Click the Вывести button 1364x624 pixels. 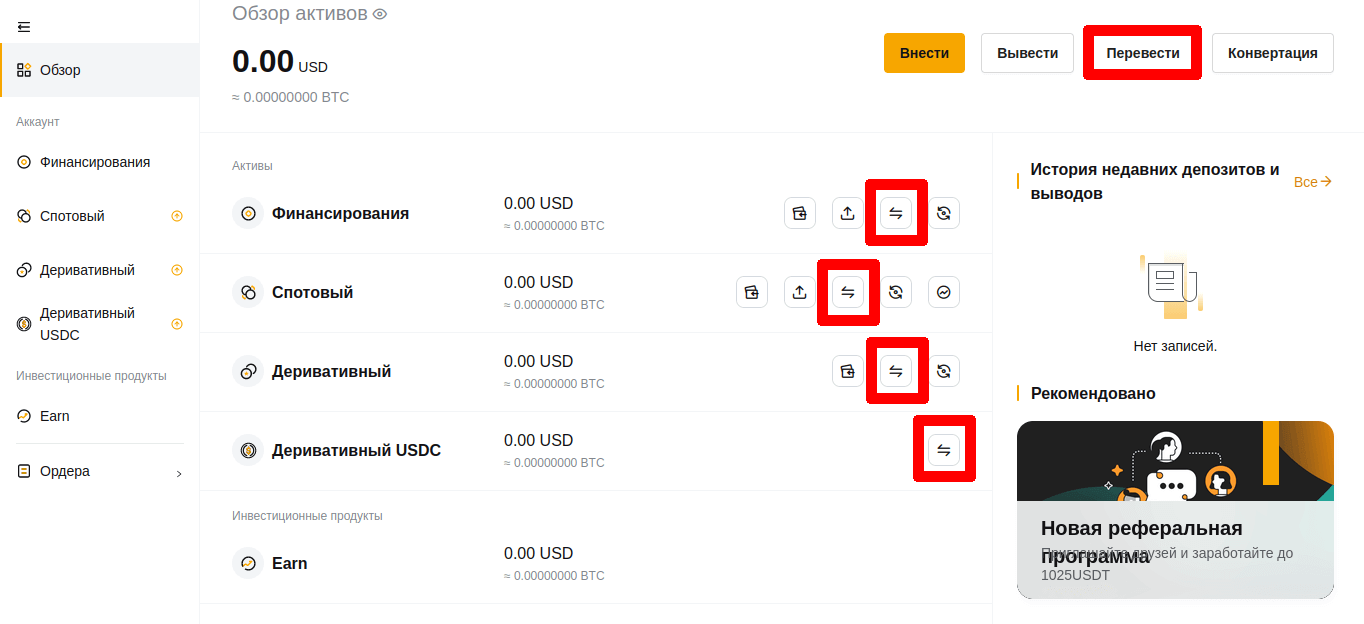pos(1027,53)
